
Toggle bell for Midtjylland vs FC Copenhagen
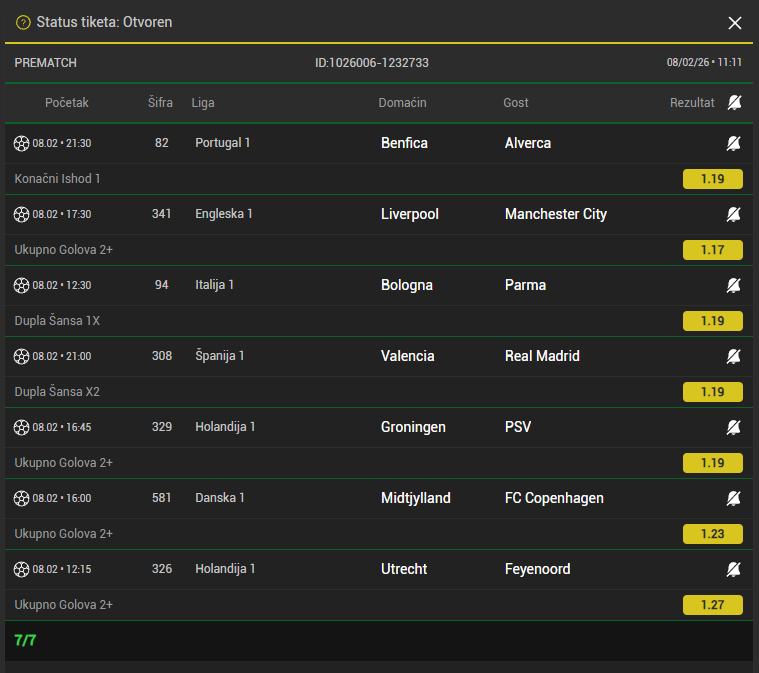click(734, 498)
